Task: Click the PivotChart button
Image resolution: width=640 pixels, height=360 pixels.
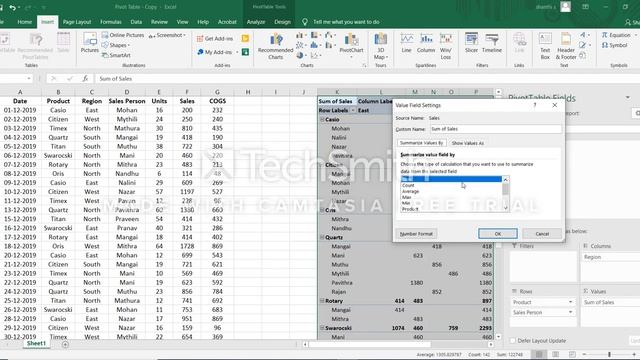Action: tap(351, 45)
